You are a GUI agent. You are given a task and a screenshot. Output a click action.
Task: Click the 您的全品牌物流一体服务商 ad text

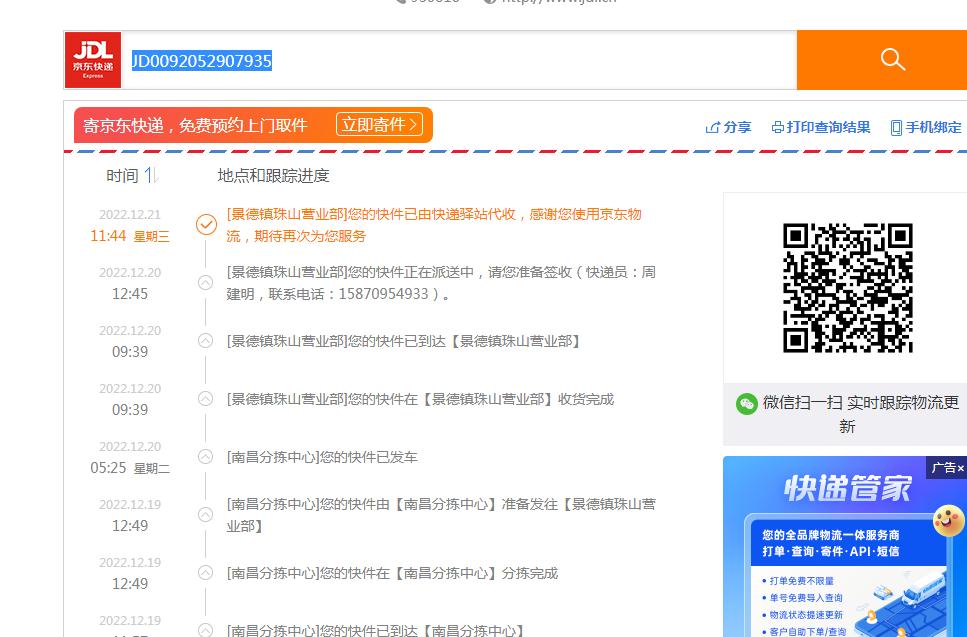830,535
